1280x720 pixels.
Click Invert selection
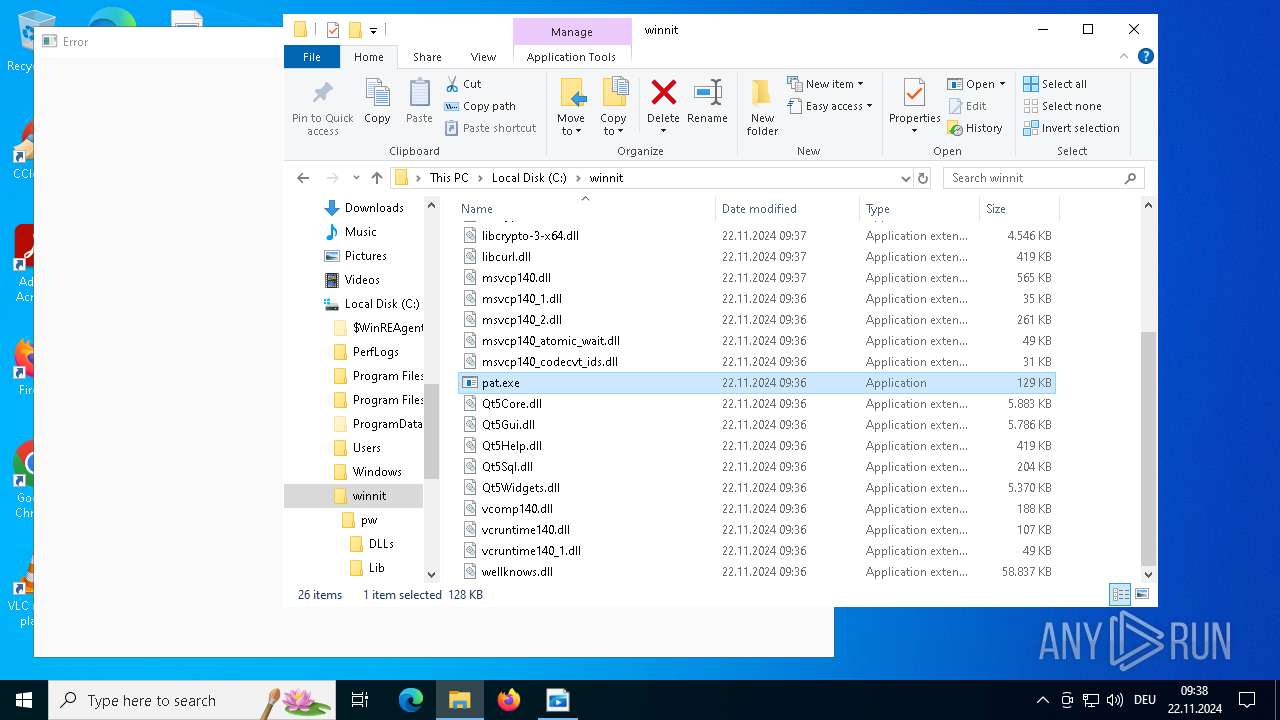click(1071, 128)
